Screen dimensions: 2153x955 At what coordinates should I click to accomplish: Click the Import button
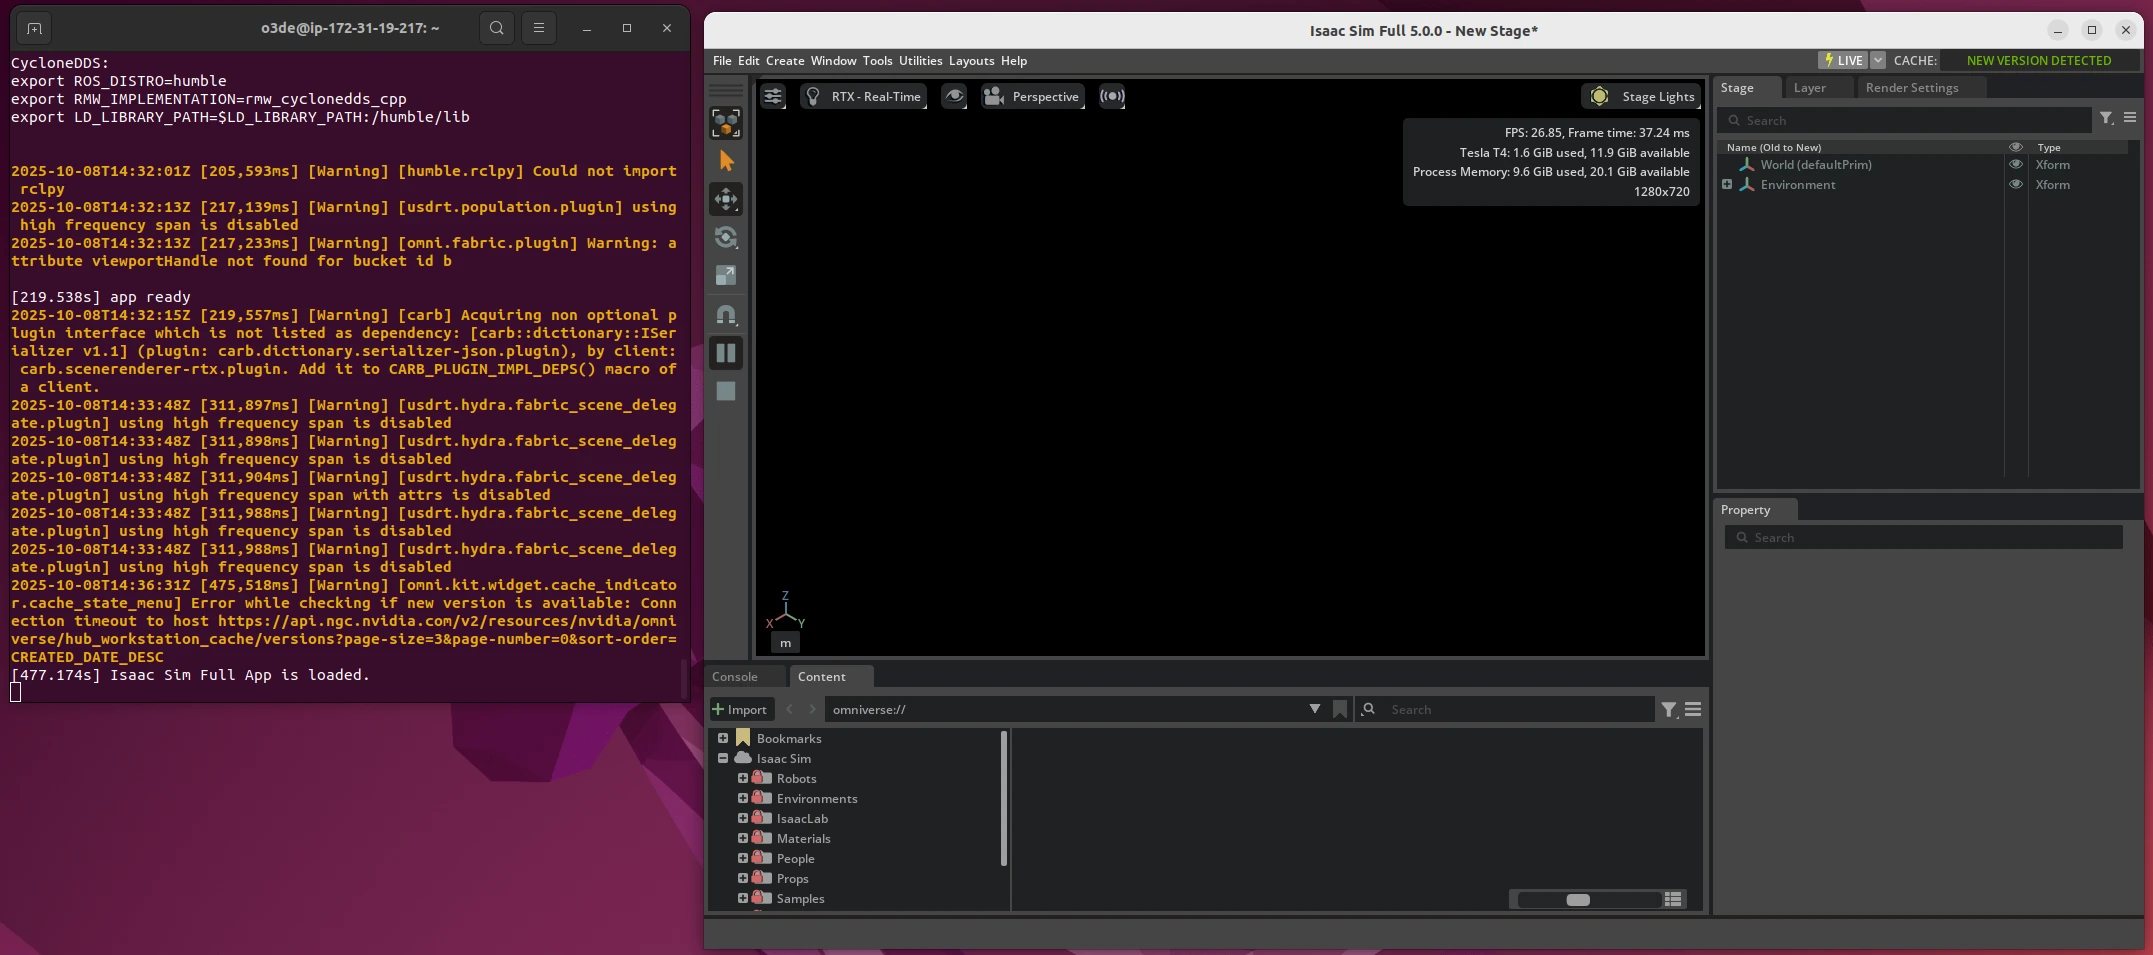740,709
